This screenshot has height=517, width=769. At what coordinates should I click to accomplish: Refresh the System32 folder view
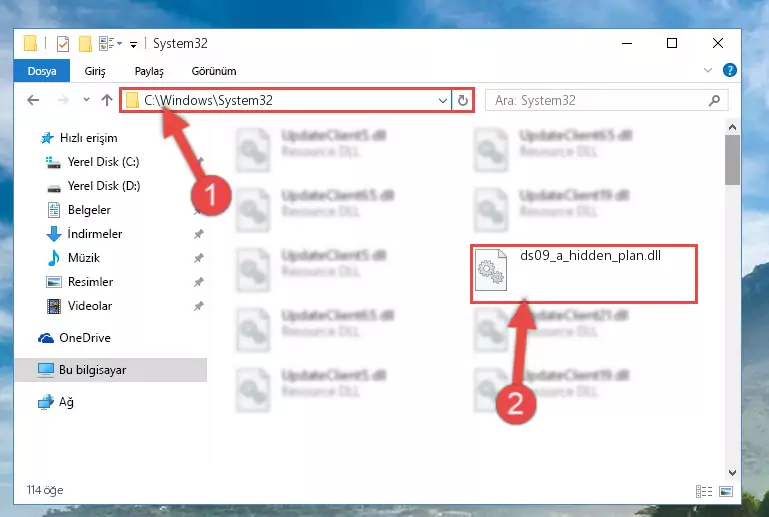[x=462, y=101]
